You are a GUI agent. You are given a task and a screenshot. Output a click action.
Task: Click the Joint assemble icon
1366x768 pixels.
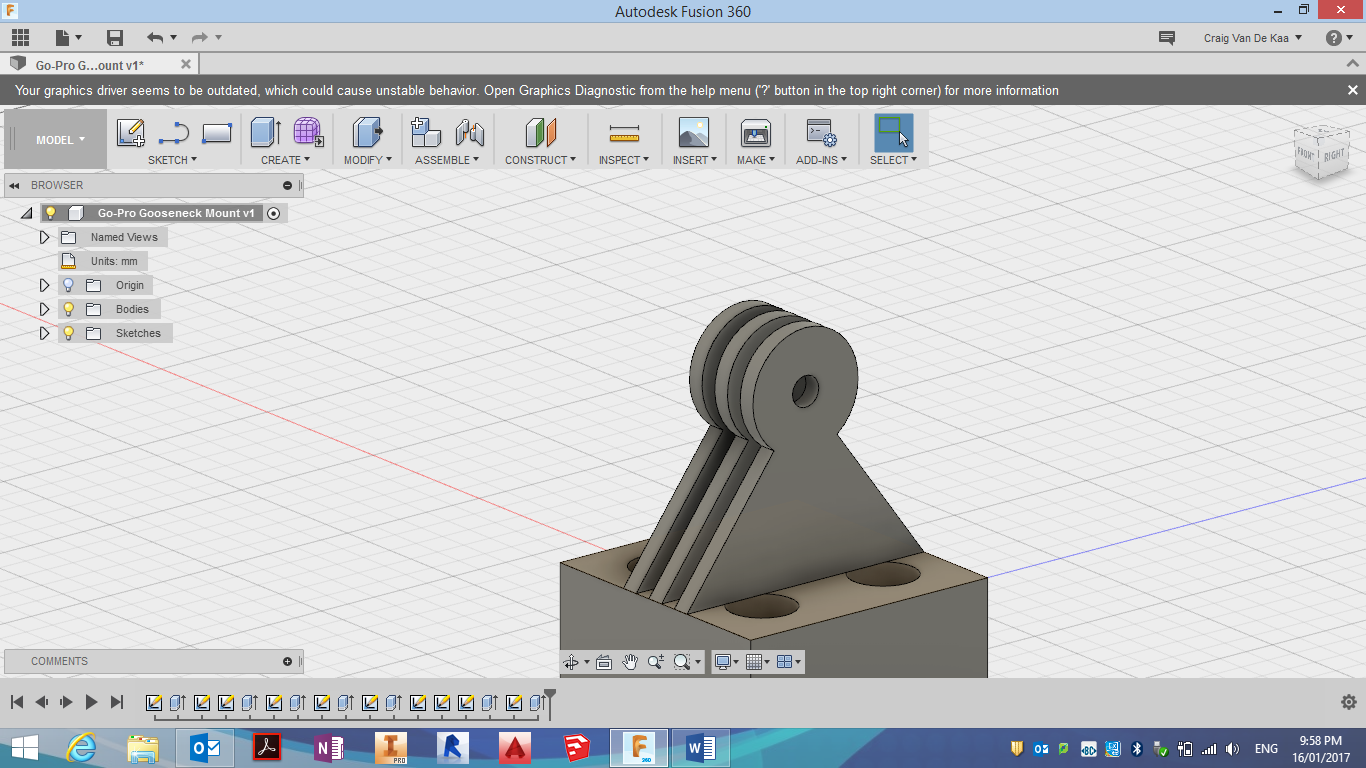[470, 133]
